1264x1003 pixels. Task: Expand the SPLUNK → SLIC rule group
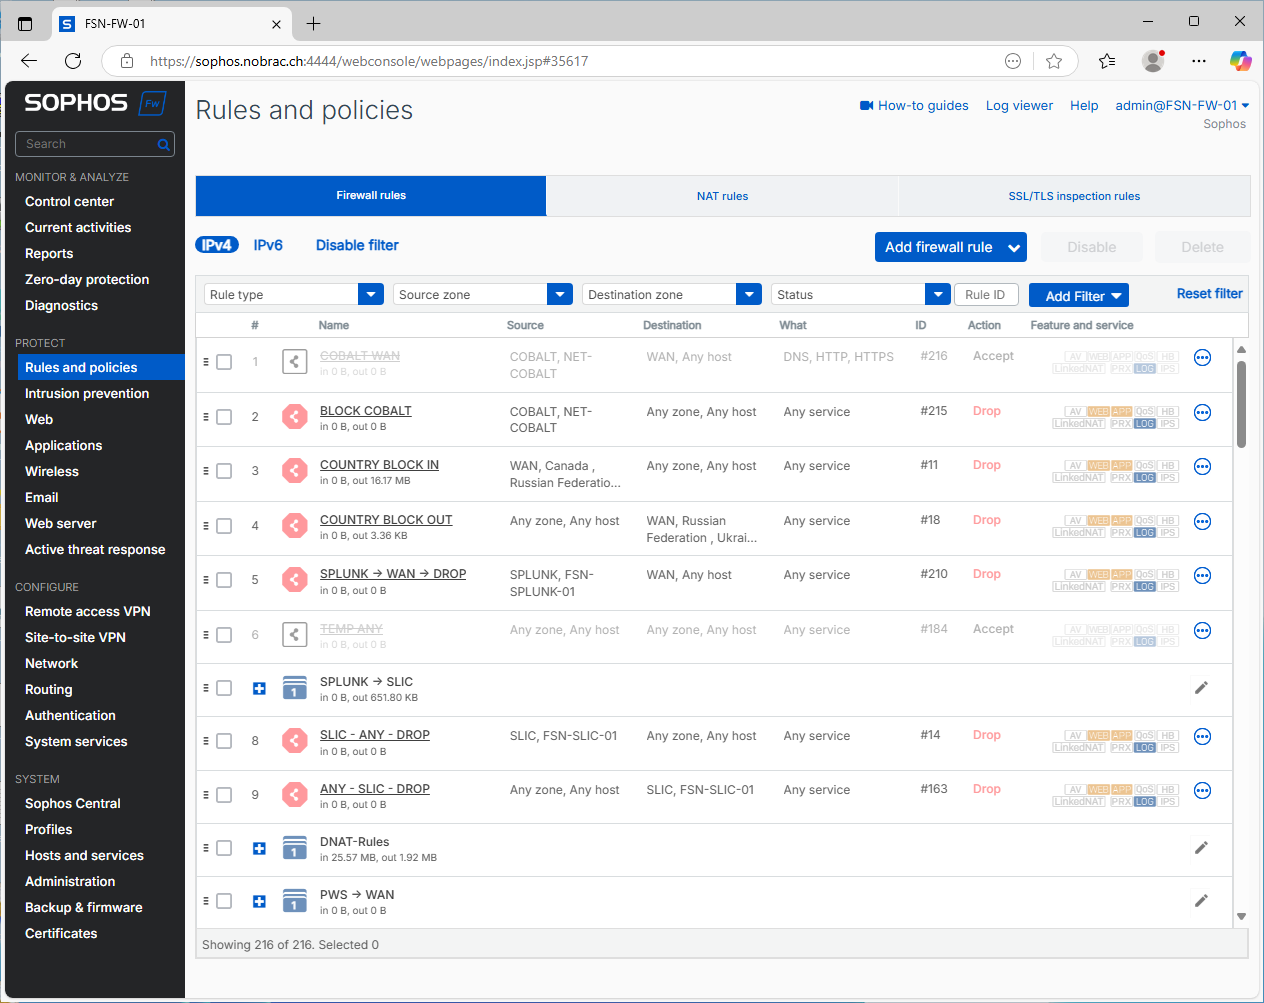tap(259, 688)
